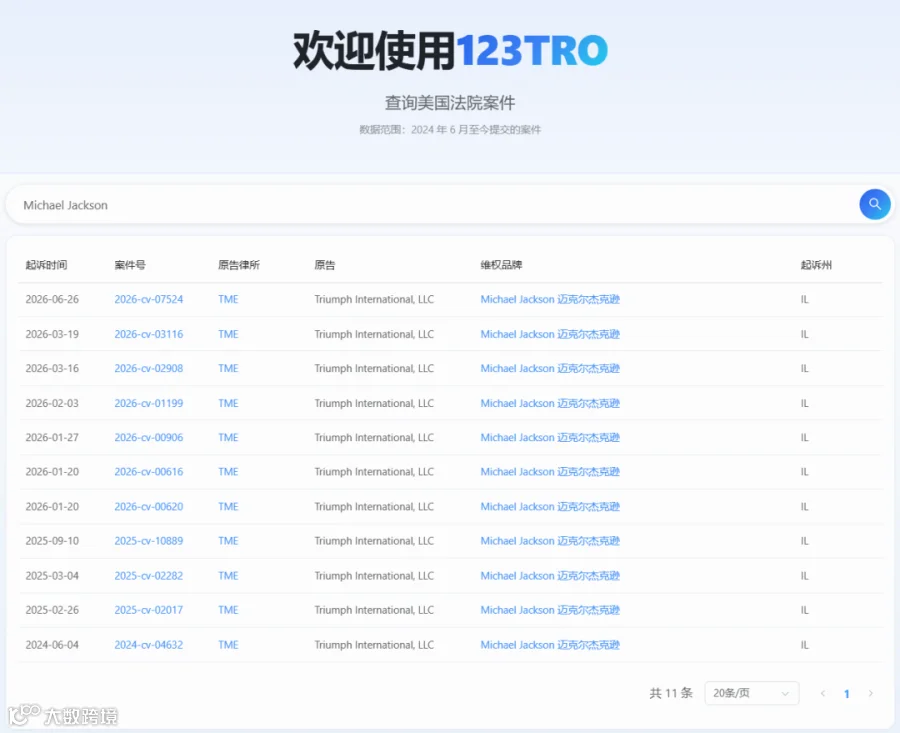Open case 2026-cv-02908
Screen dimensions: 900x733
[x=149, y=369]
